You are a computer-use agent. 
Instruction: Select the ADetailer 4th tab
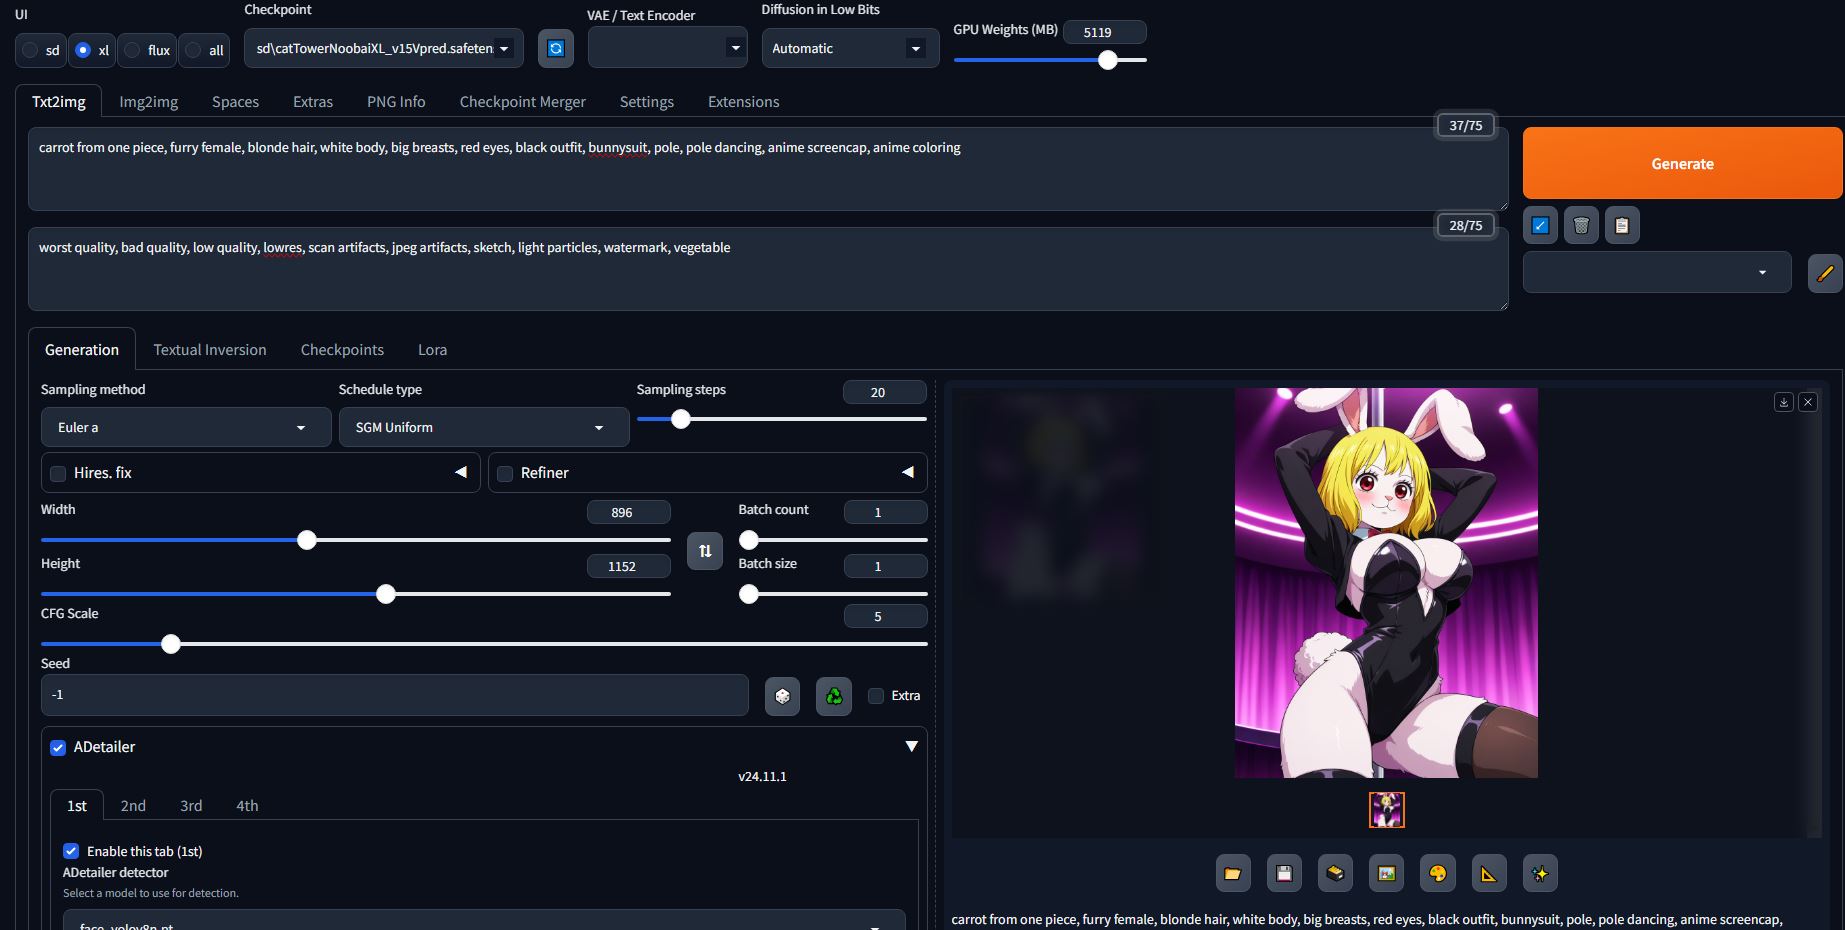pyautogui.click(x=247, y=806)
